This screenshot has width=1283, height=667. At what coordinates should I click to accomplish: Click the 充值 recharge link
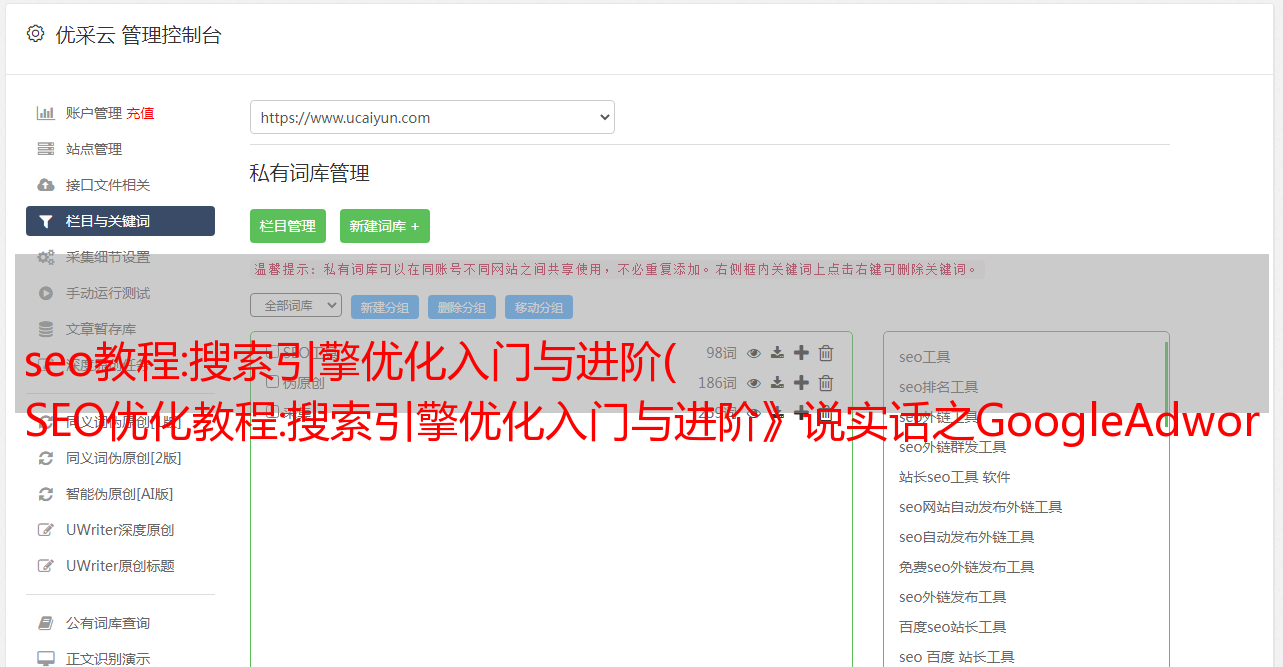pos(140,114)
